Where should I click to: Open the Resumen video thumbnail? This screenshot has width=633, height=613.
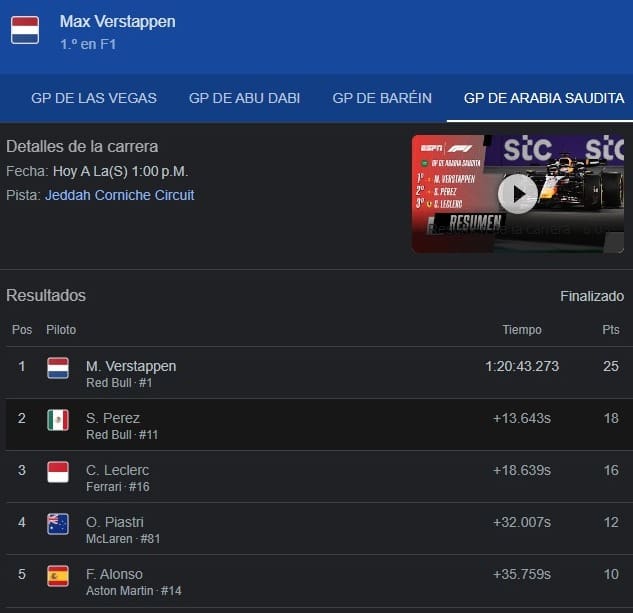(470, 222)
